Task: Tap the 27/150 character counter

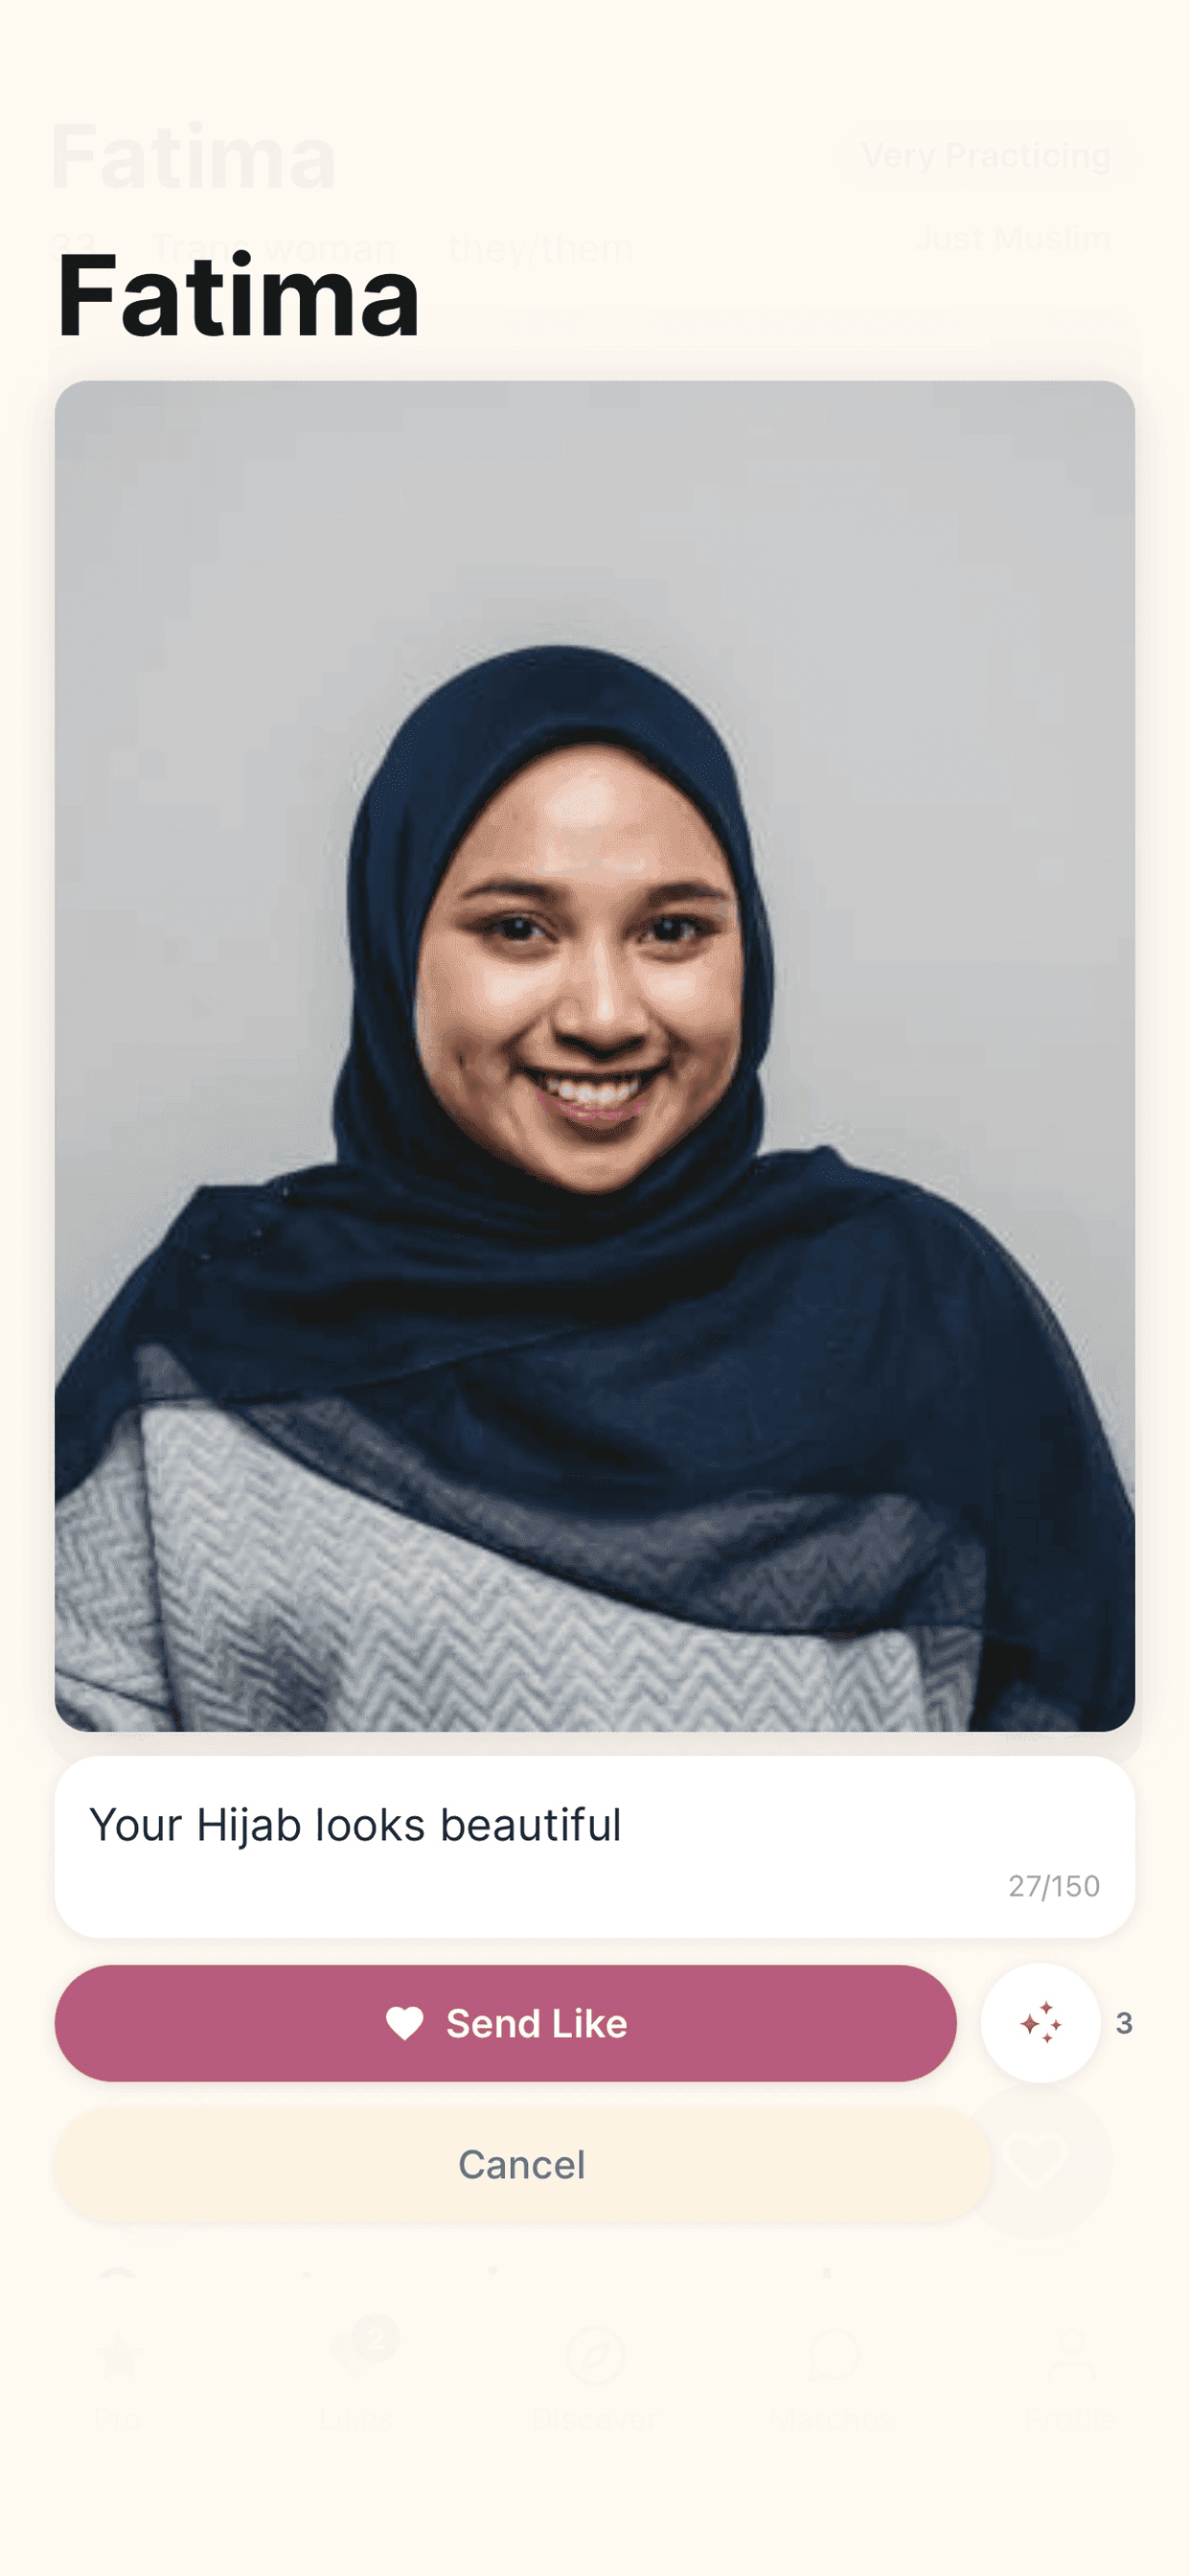Action: [x=1053, y=1886]
